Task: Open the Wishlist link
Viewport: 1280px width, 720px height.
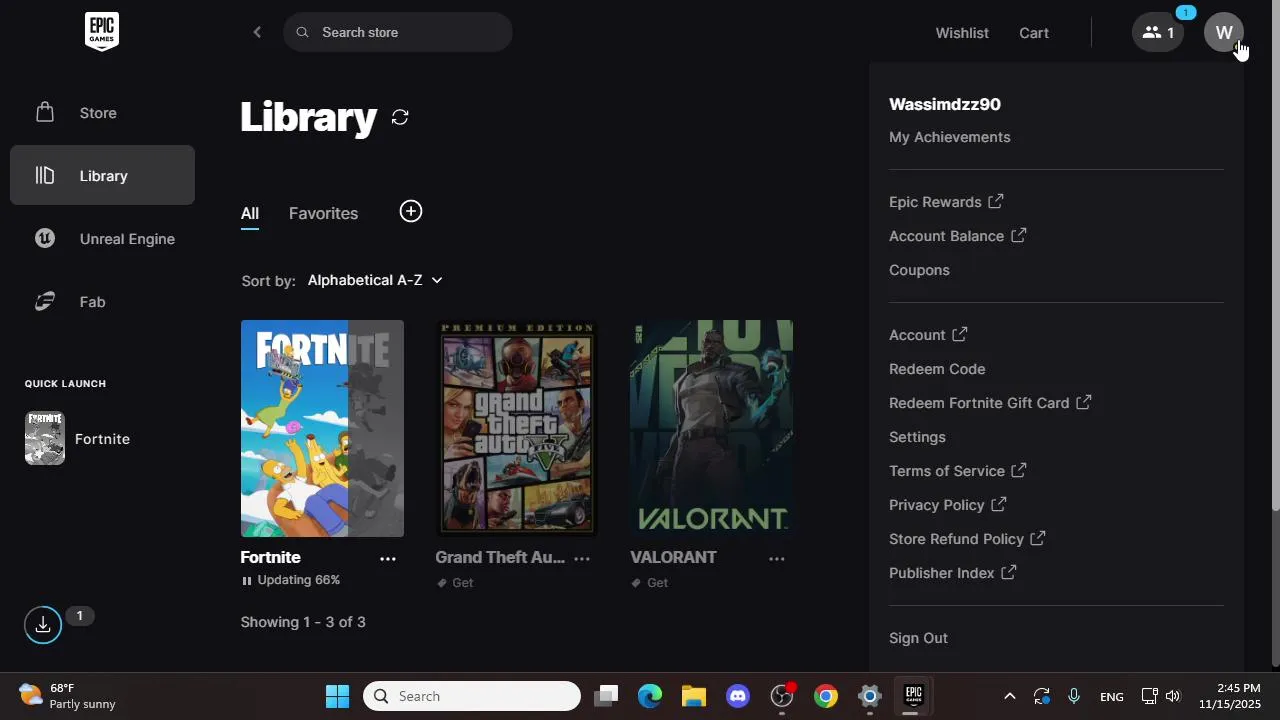Action: (x=962, y=32)
